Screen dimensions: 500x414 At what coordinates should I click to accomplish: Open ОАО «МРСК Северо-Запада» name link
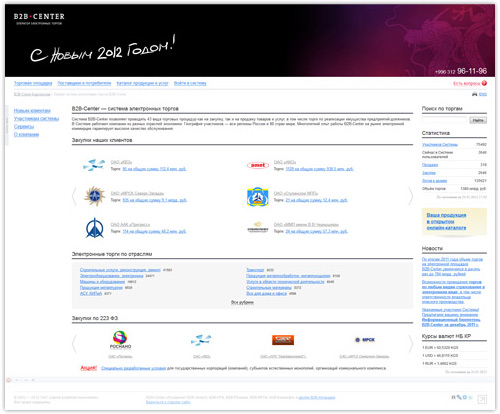137,193
